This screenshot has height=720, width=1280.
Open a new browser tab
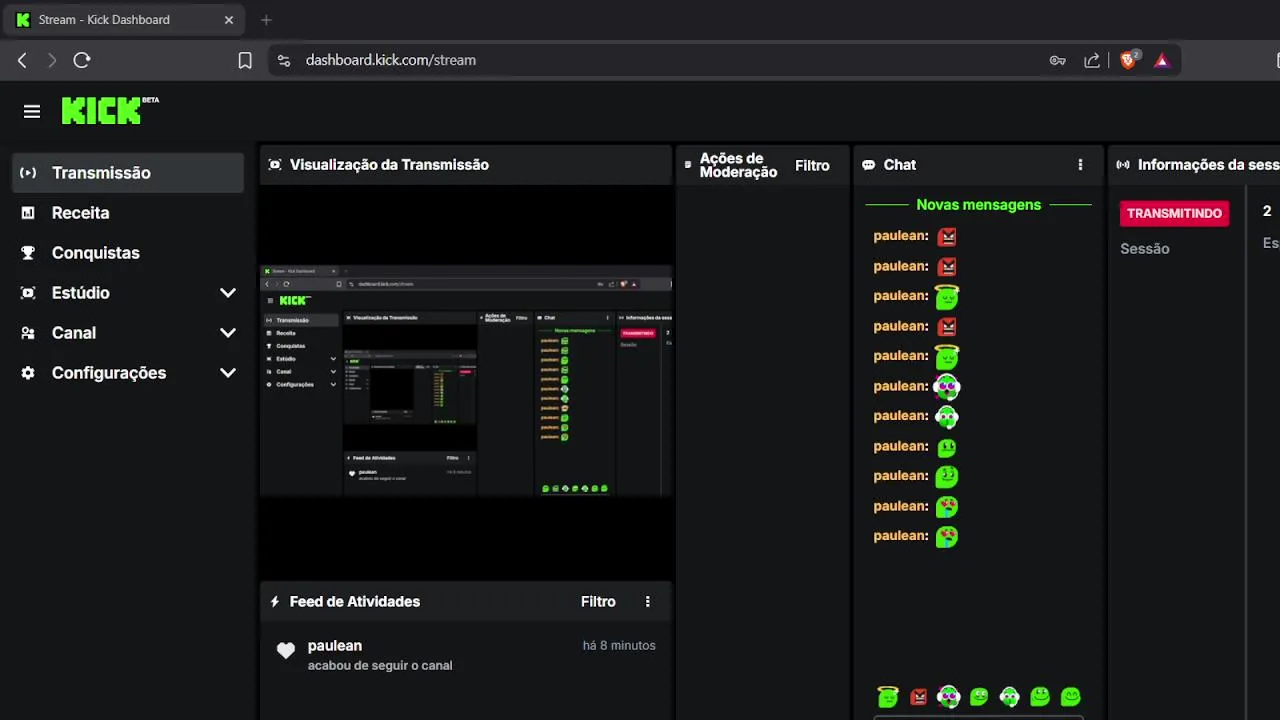[x=266, y=20]
